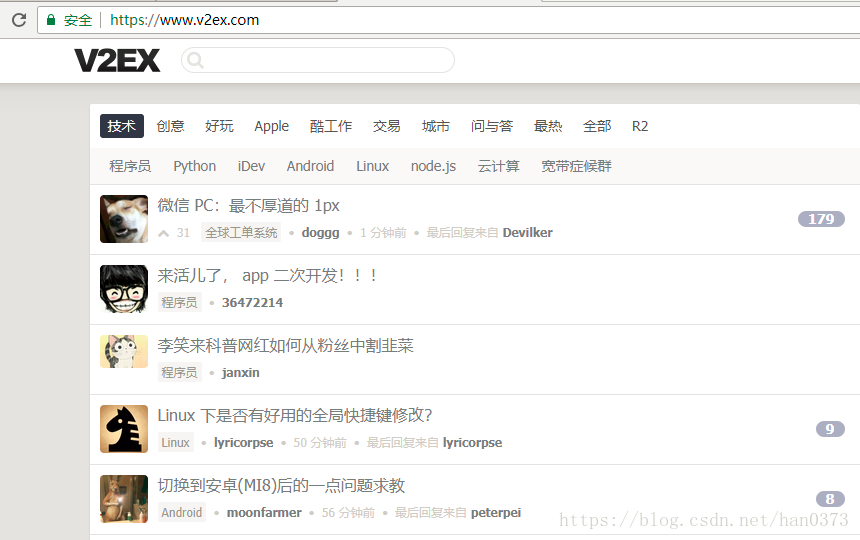The image size is (860, 540).
Task: Open topic 切换到安卓(MI8)后的一点问题求教
Action: point(281,485)
